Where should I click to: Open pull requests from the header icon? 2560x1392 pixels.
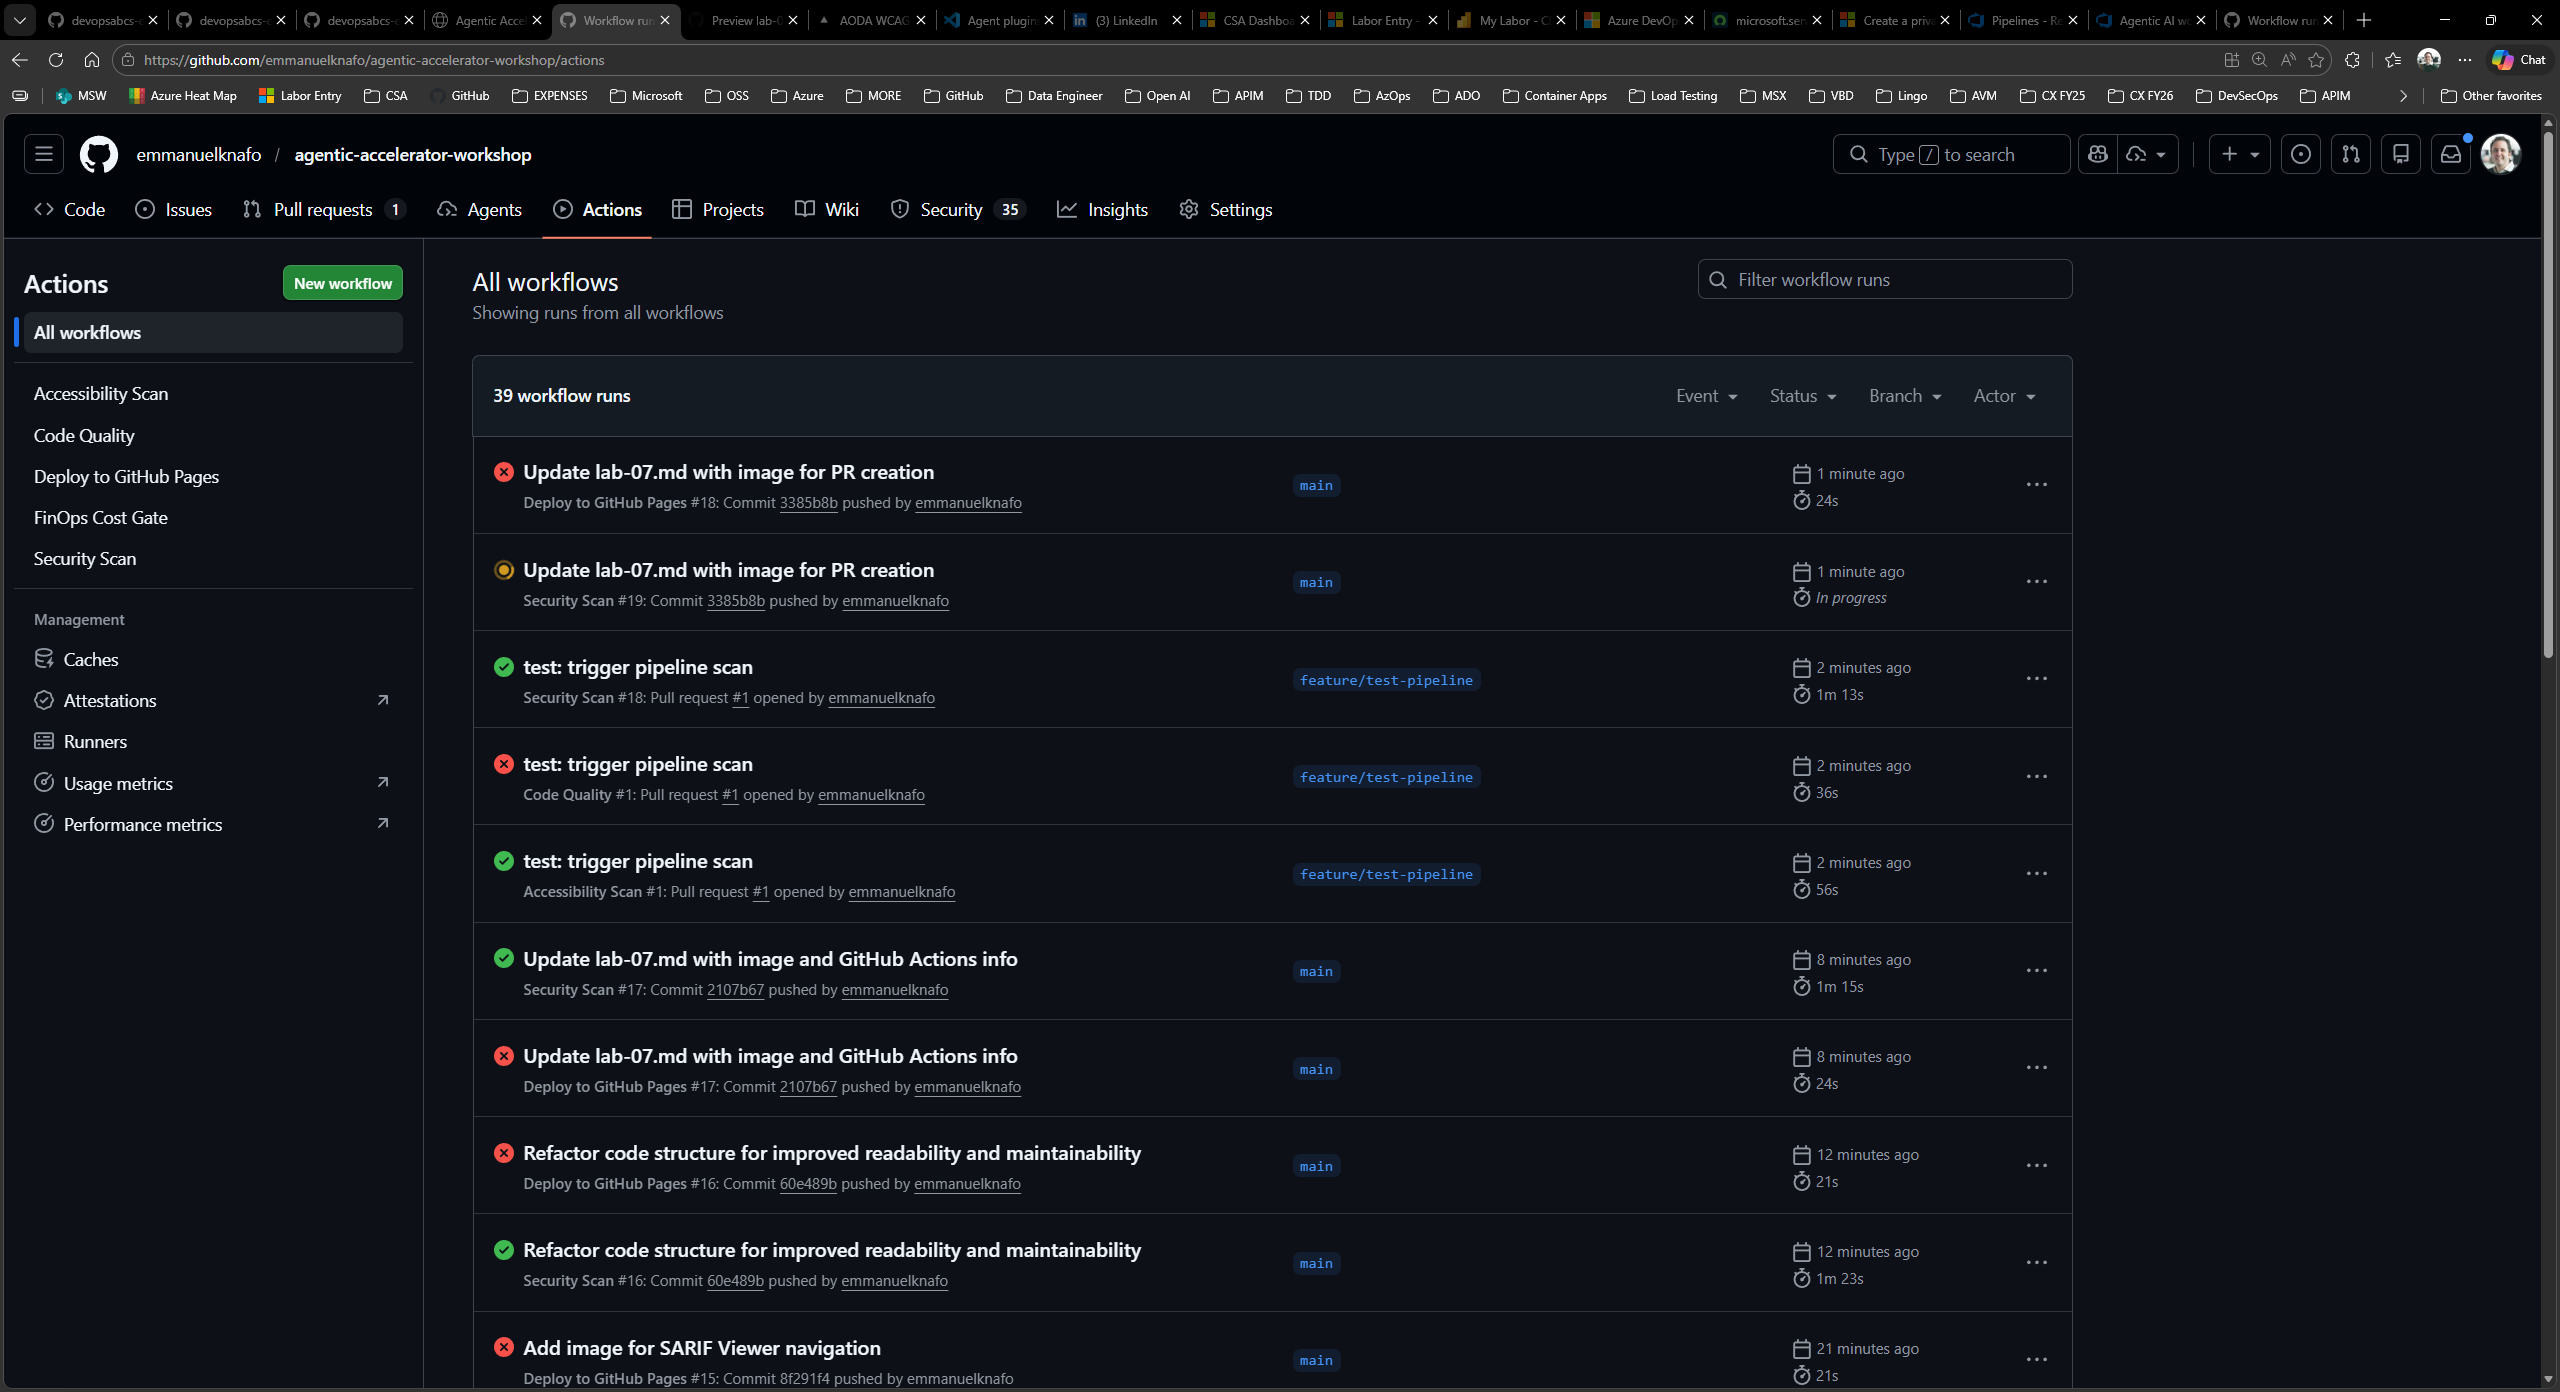click(x=2351, y=154)
